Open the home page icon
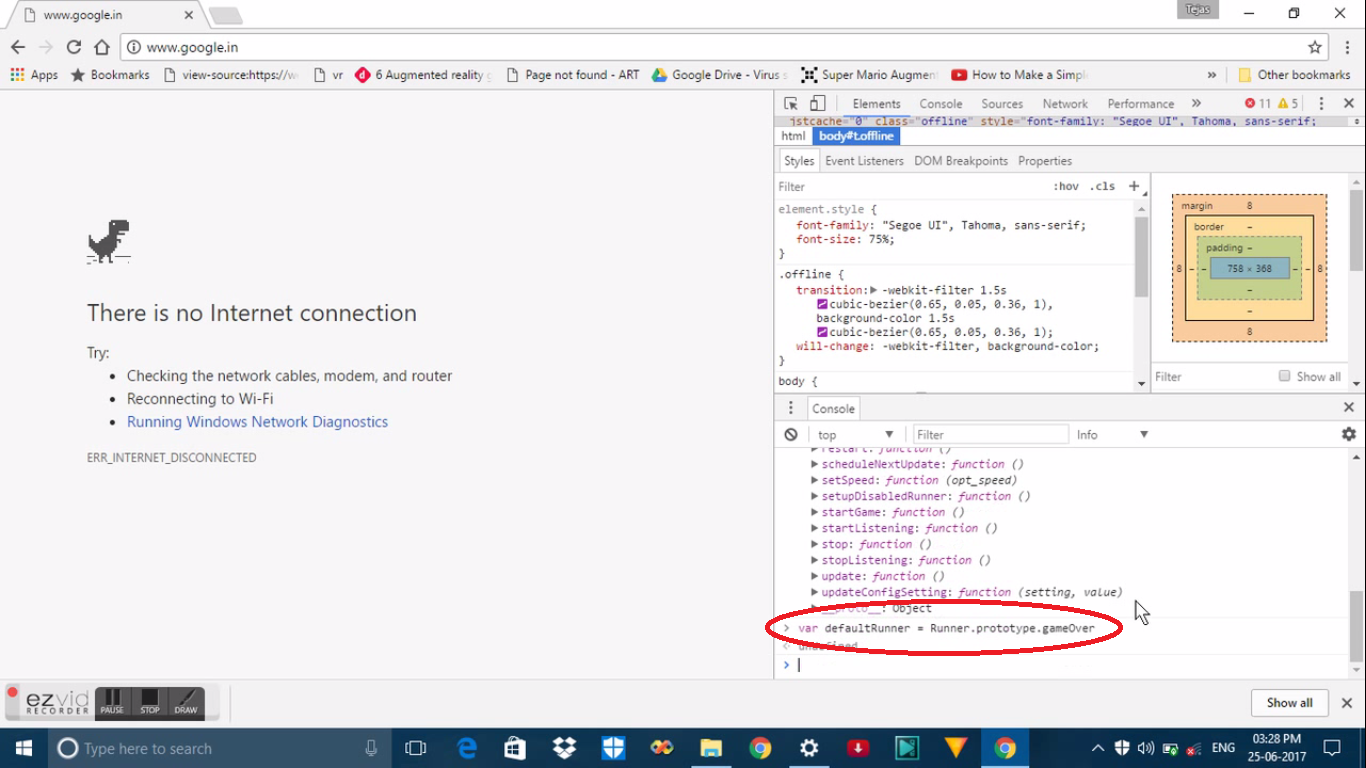Viewport: 1366px width, 768px height. pos(101,47)
